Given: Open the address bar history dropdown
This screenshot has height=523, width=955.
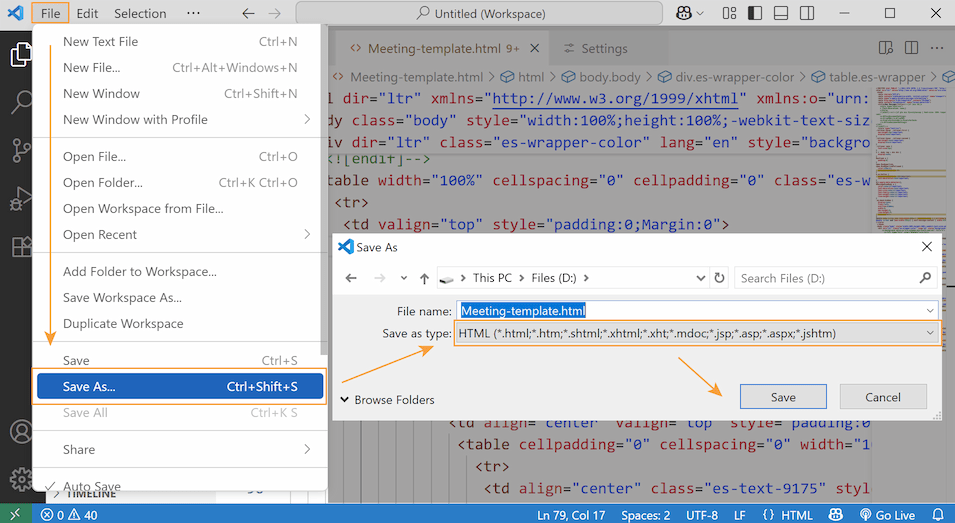Looking at the screenshot, I should pyautogui.click(x=700, y=278).
